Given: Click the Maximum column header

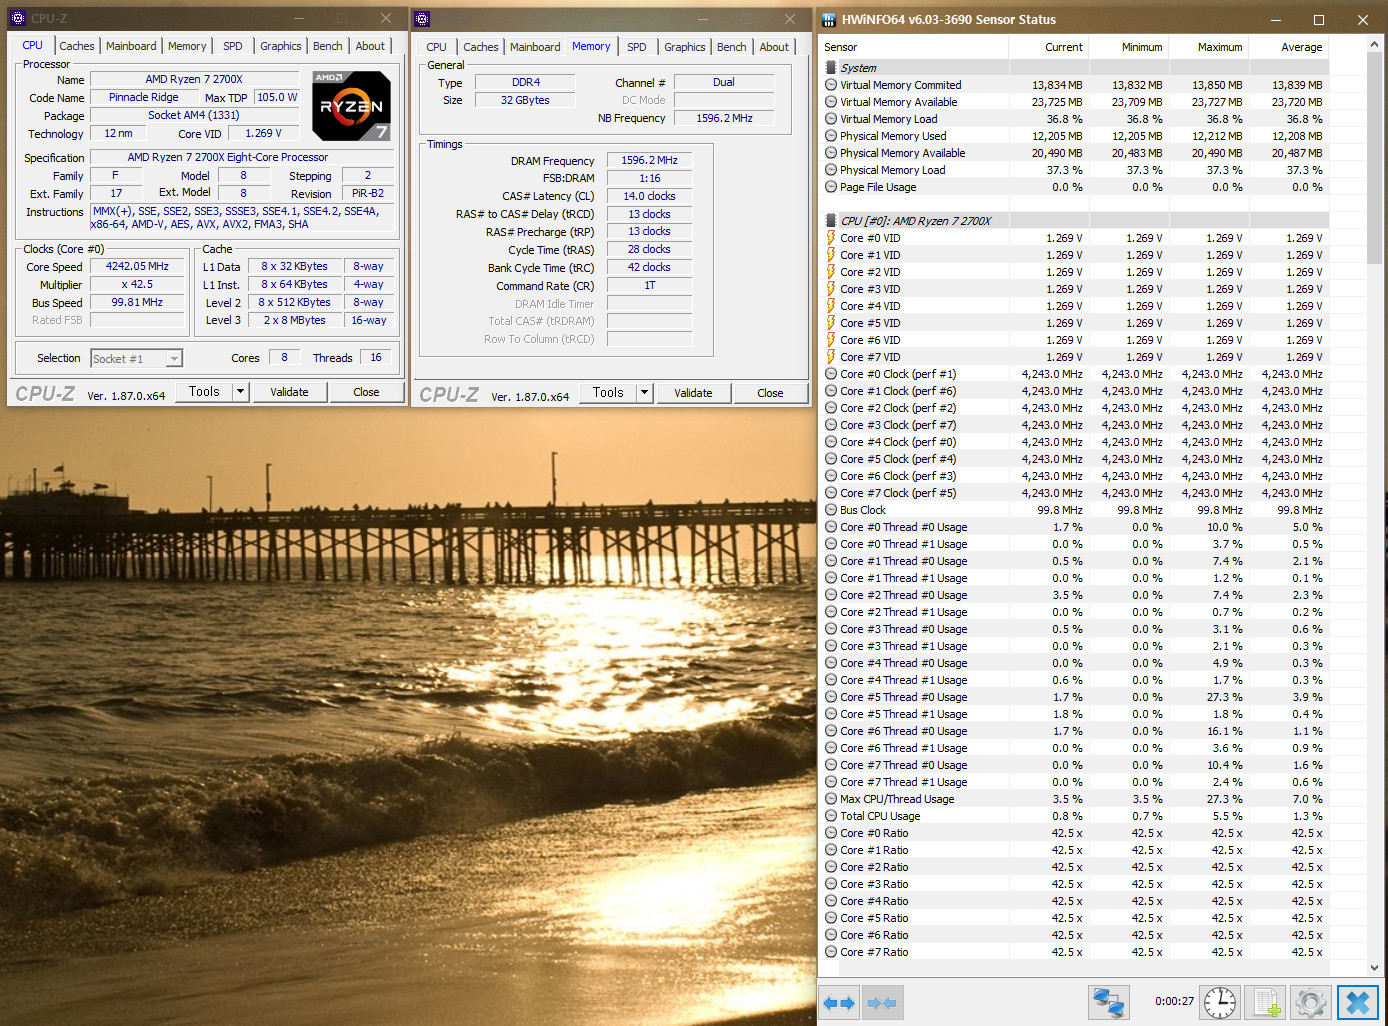Looking at the screenshot, I should click(1208, 47).
